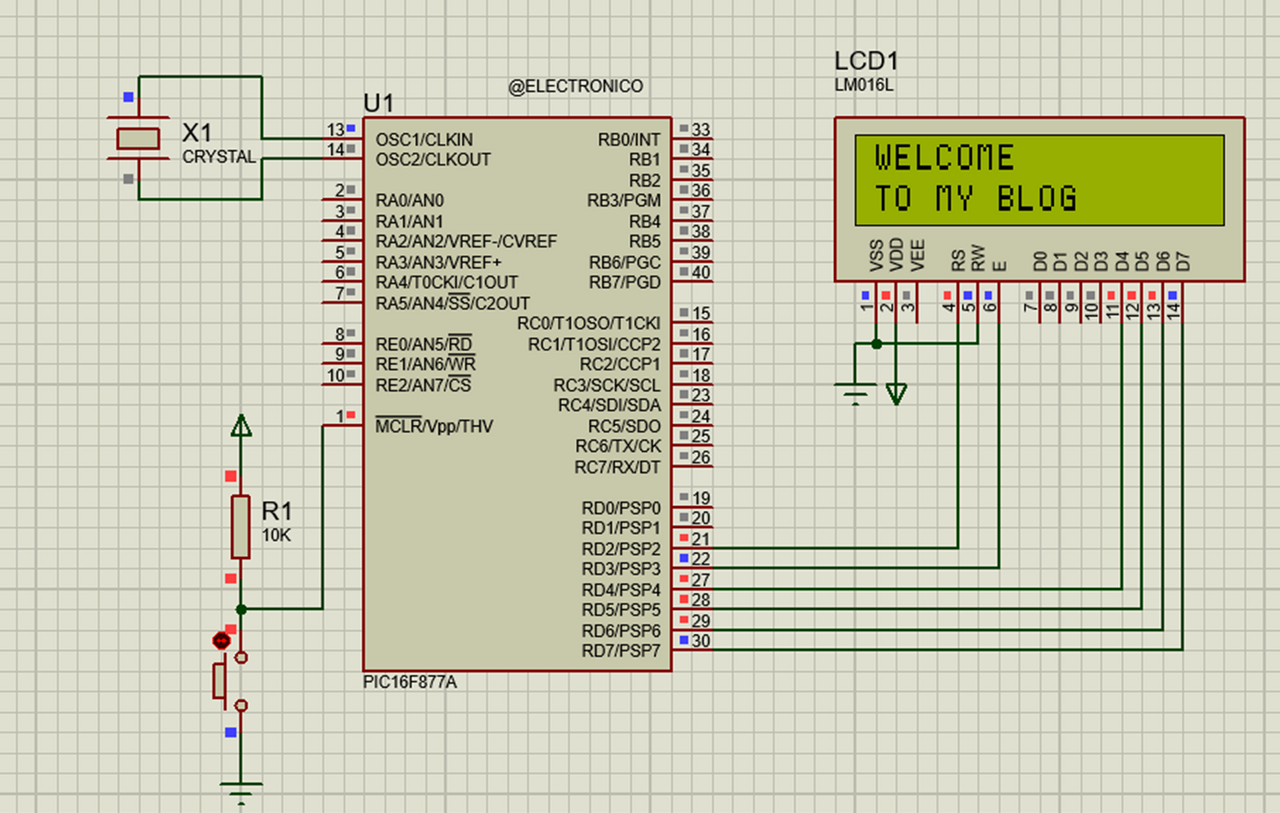Select the X1 crystal symbol
The image size is (1280, 813).
point(138,139)
